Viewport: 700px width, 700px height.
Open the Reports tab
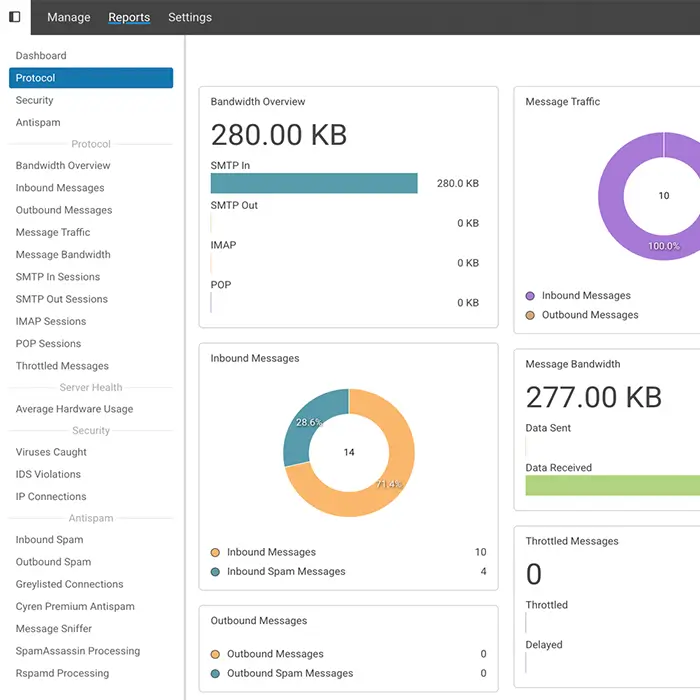pos(129,17)
